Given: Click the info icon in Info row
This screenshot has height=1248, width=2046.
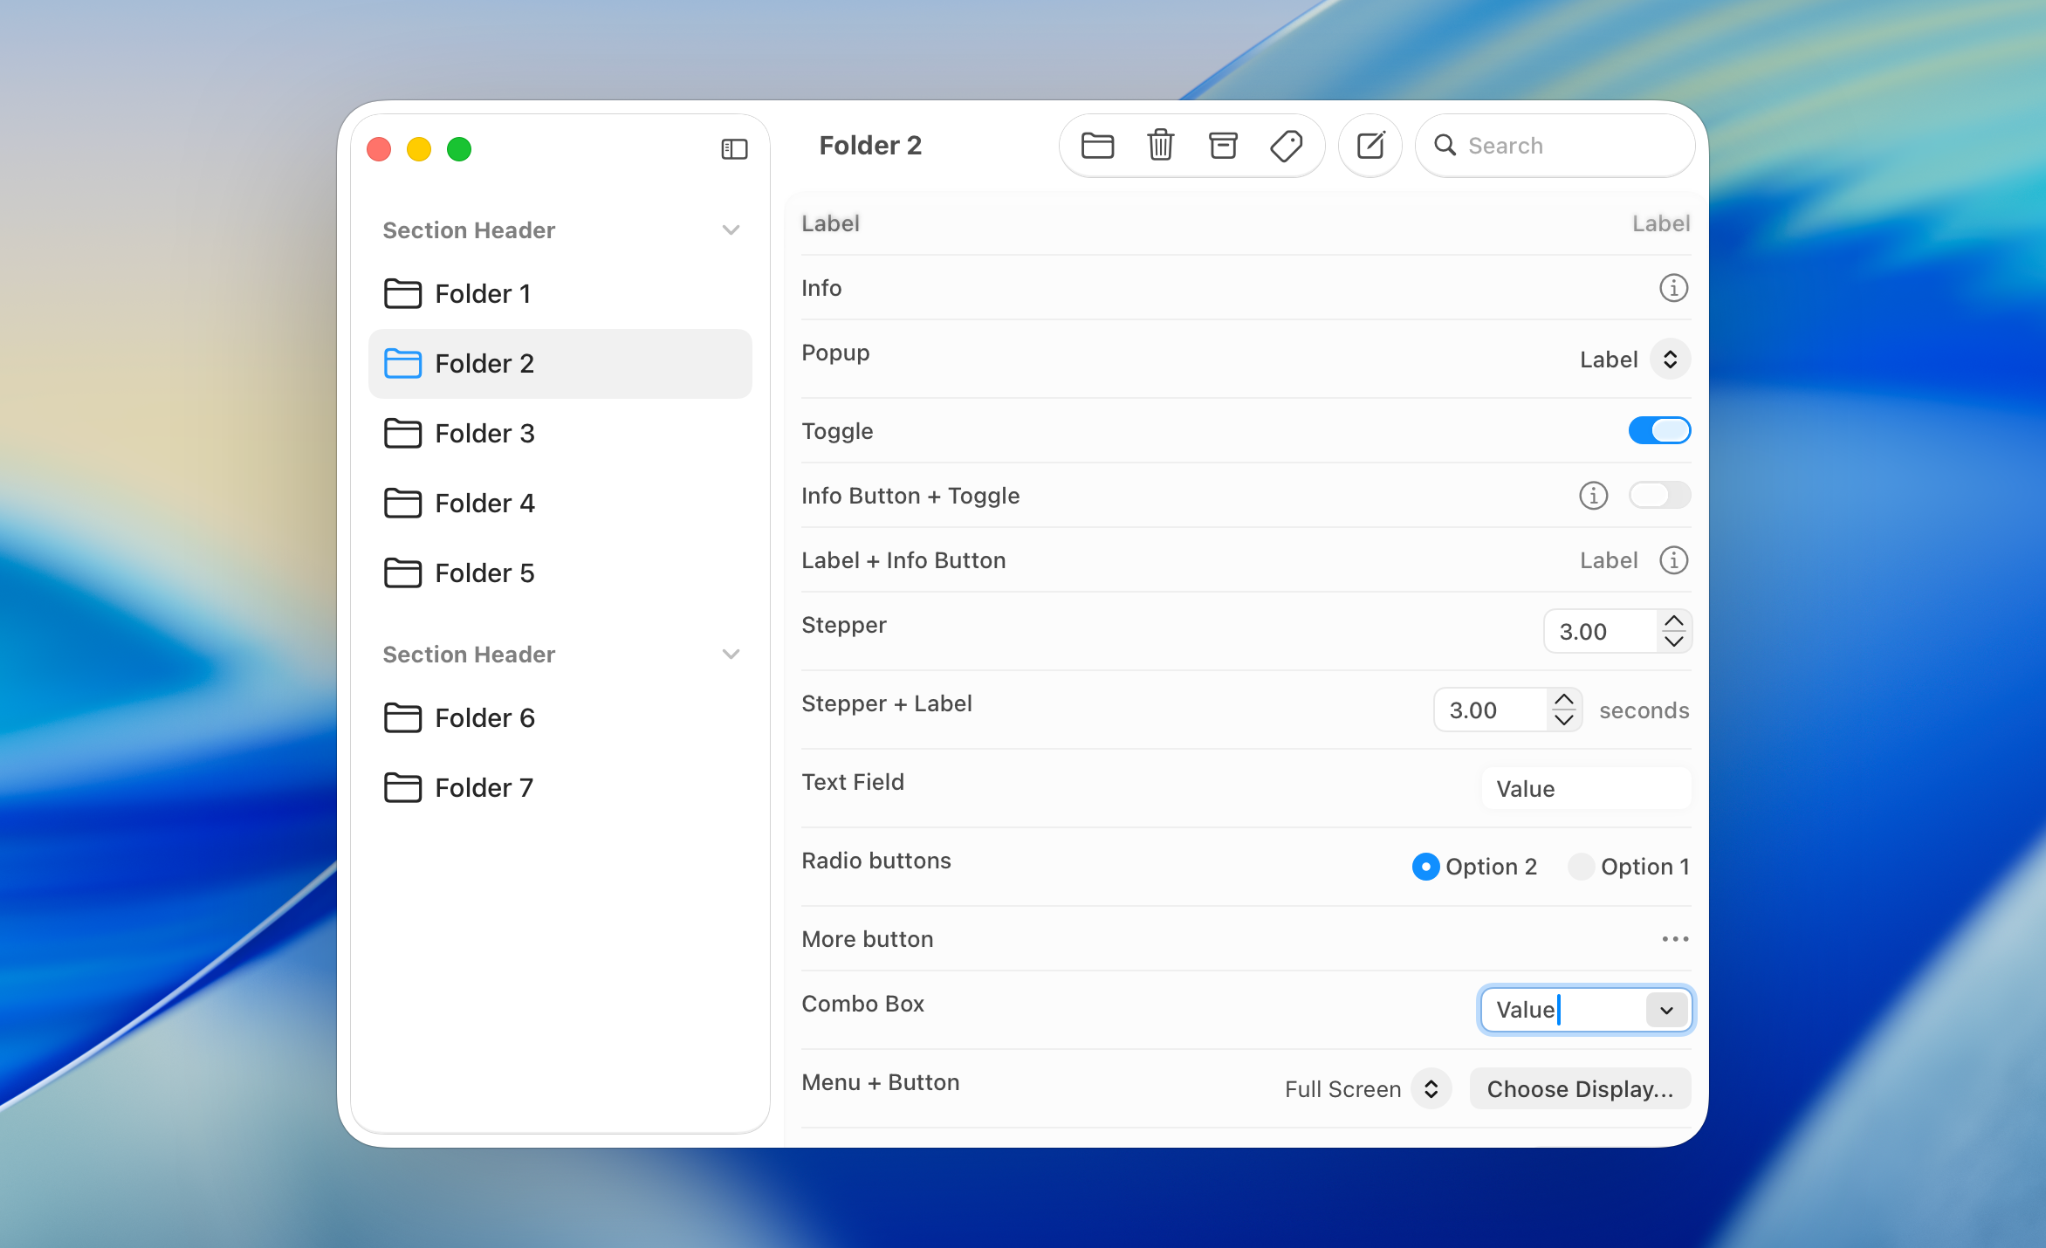Looking at the screenshot, I should tap(1673, 288).
